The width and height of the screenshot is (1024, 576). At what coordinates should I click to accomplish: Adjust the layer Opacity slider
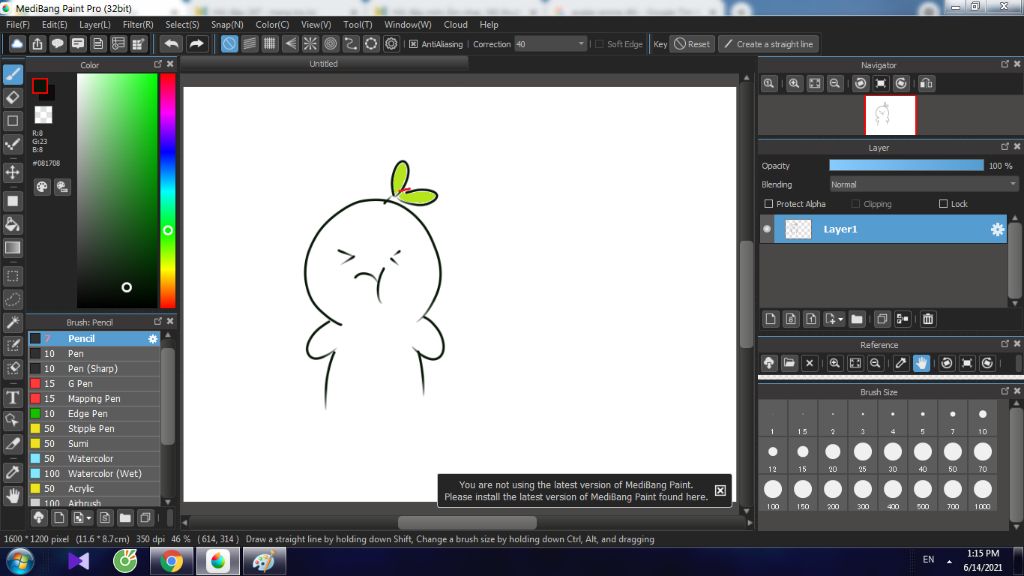[906, 166]
